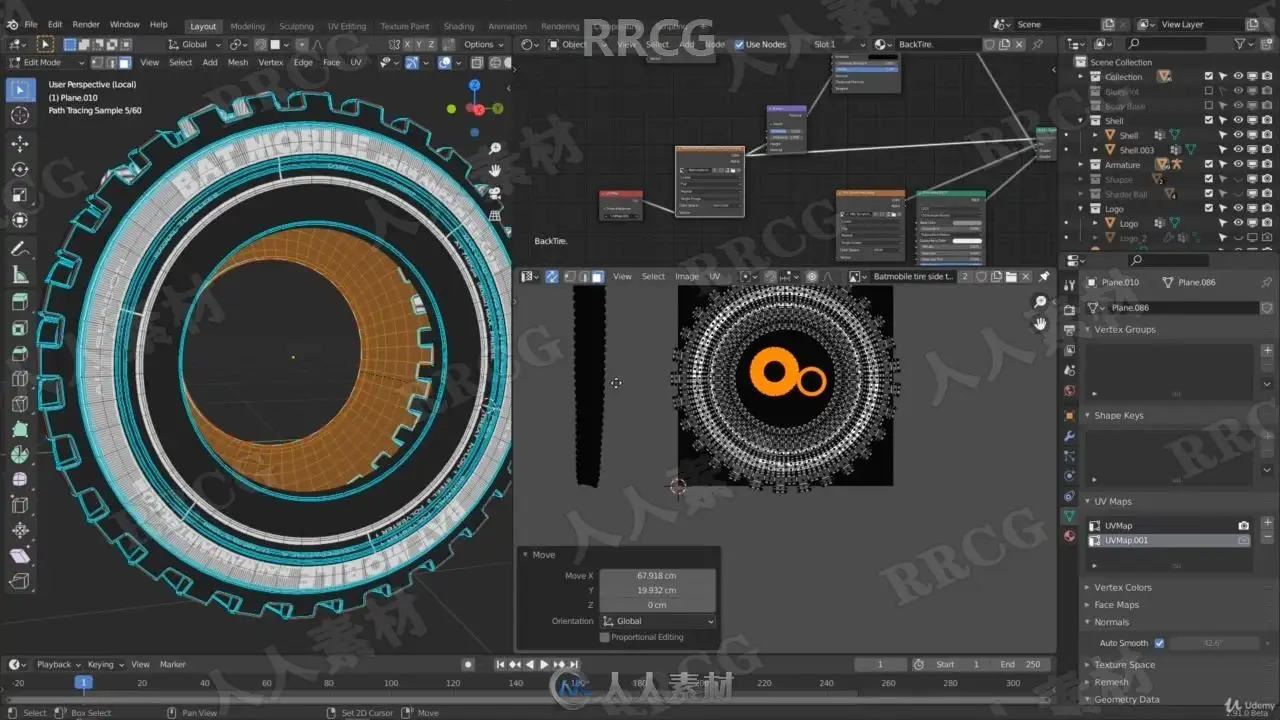Open Modifier wrench properties tab
1280x720 pixels.
point(1069,437)
